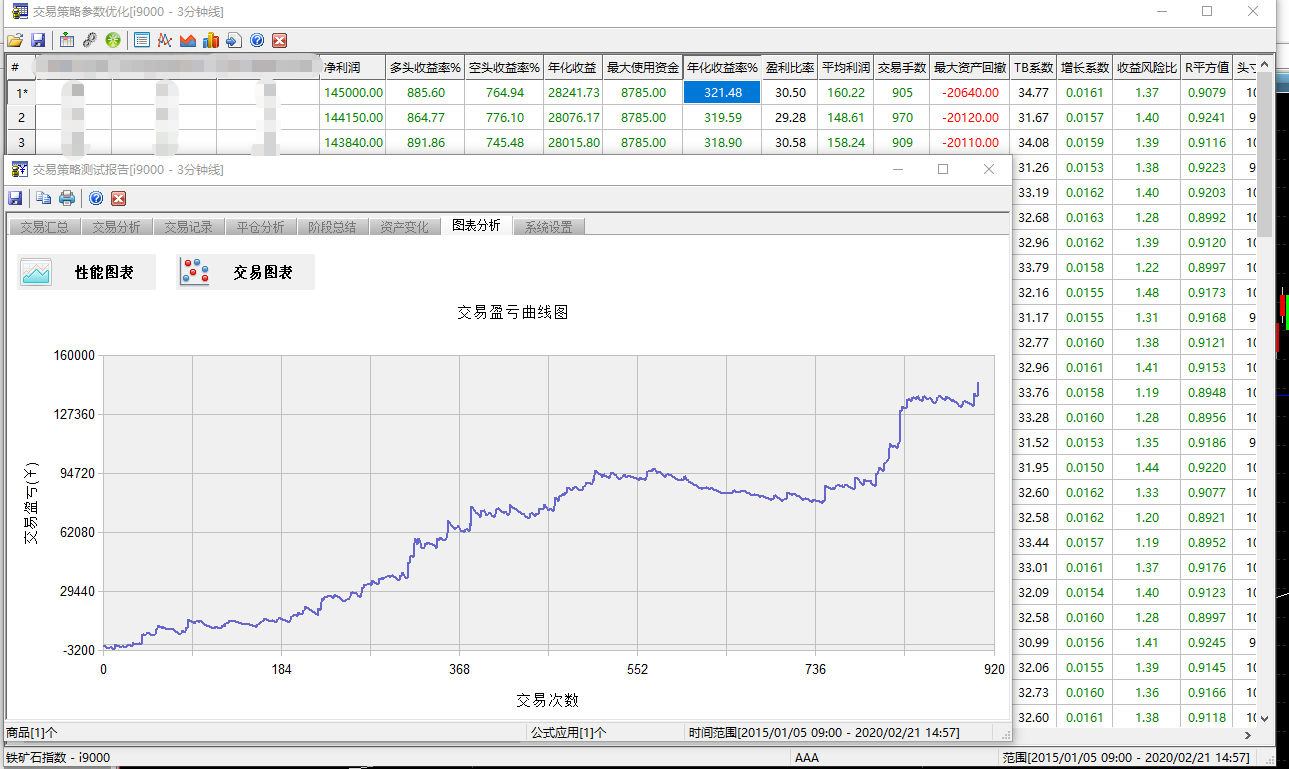Switch to the 交易汇总 tab
This screenshot has width=1289, height=769.
(x=44, y=227)
